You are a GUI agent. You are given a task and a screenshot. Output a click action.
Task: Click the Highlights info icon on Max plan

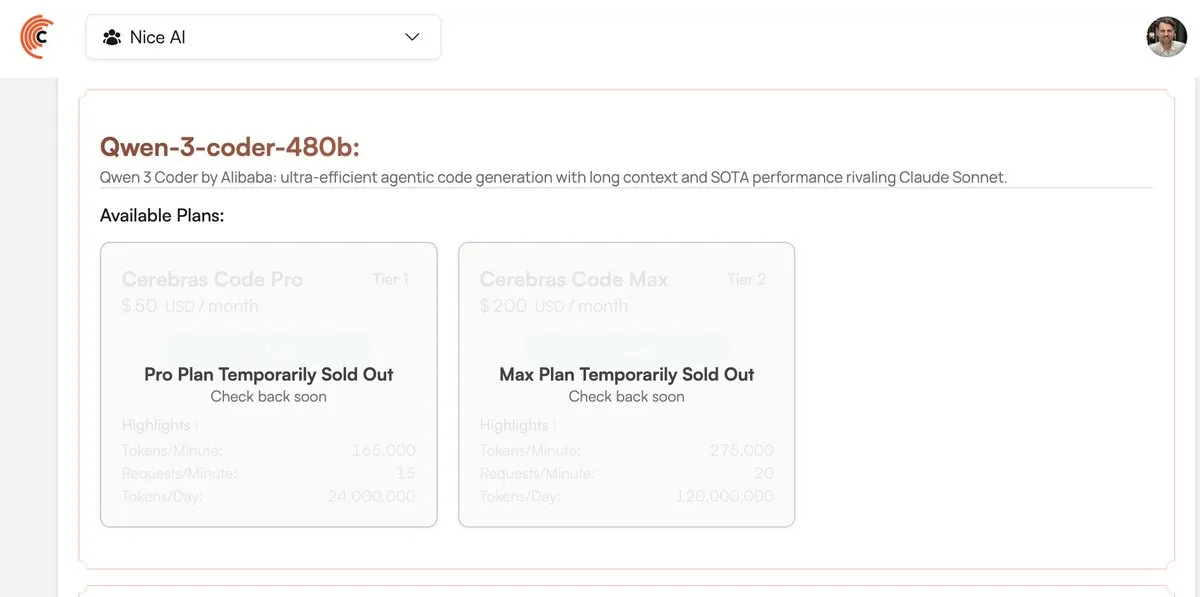click(x=554, y=426)
